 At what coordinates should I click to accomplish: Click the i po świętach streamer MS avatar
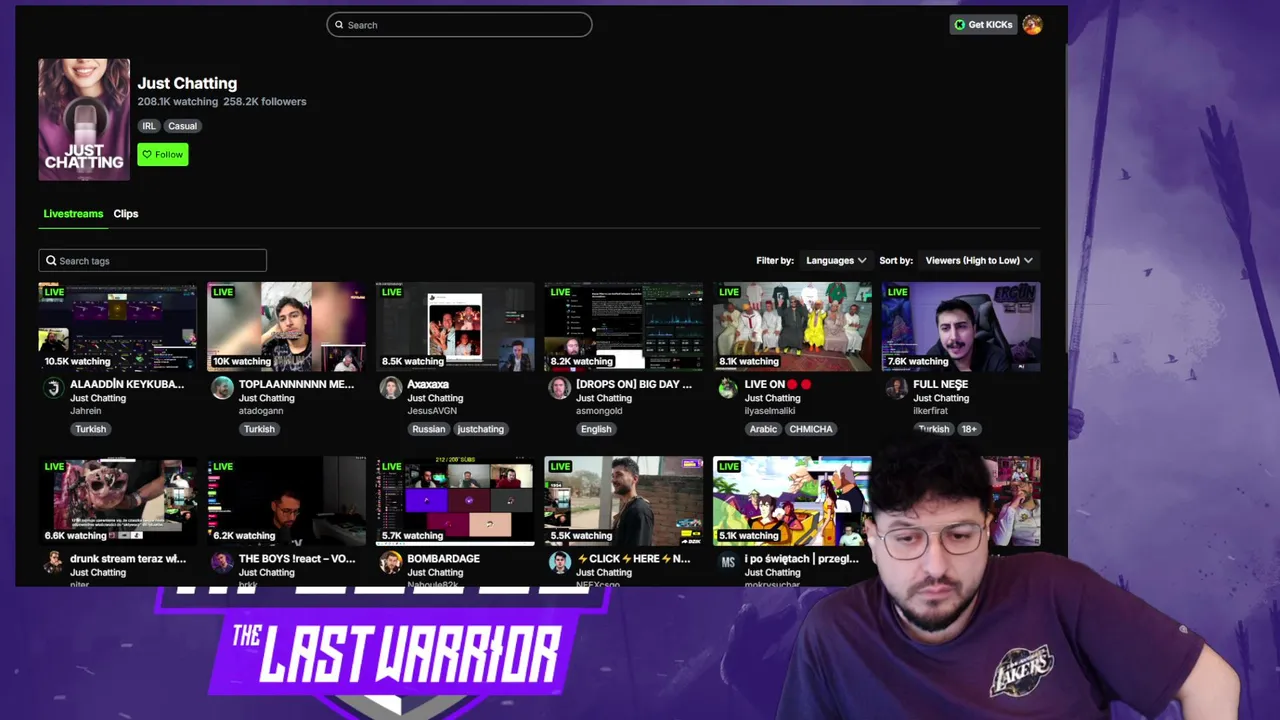[x=728, y=563]
